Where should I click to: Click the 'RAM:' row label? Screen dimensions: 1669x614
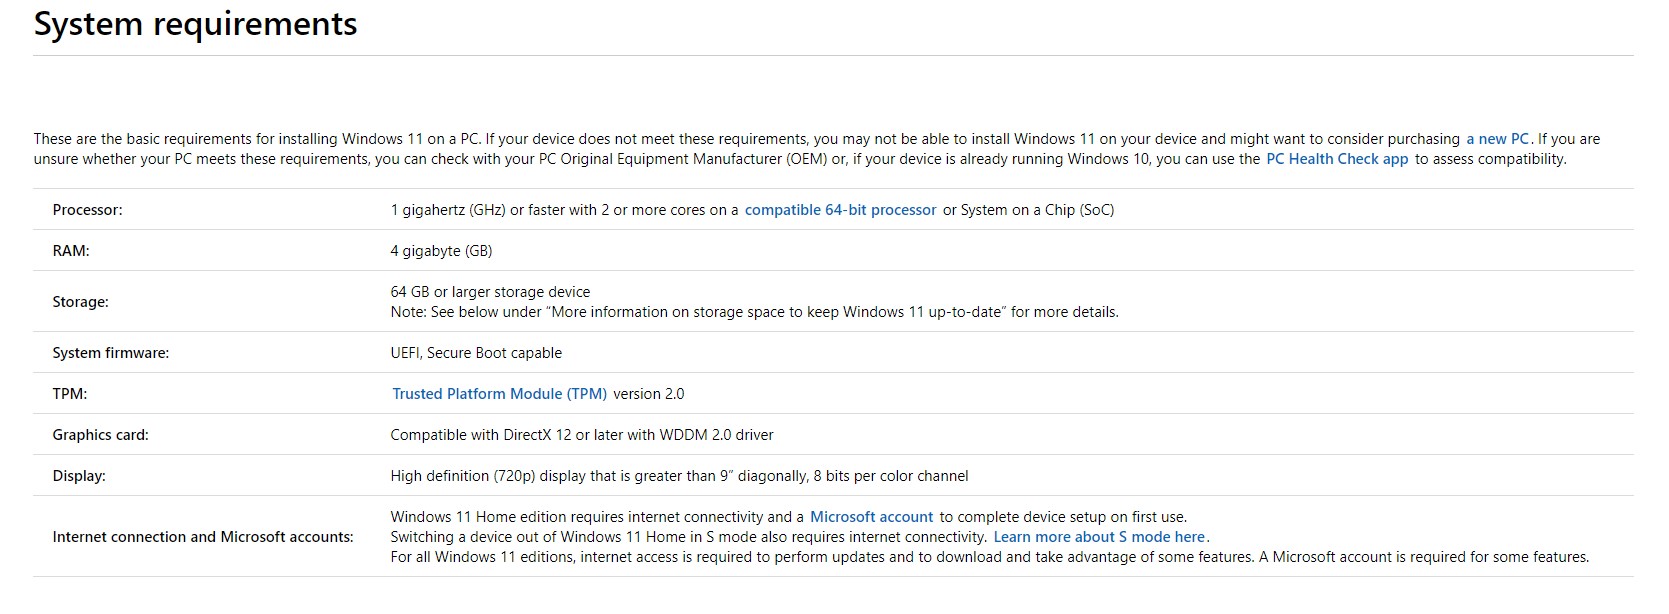[x=71, y=251]
